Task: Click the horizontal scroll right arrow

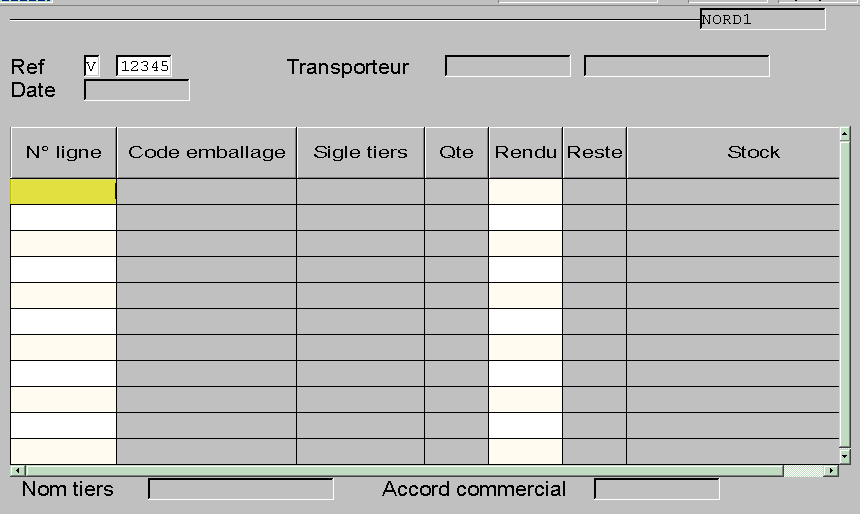Action: (x=831, y=471)
